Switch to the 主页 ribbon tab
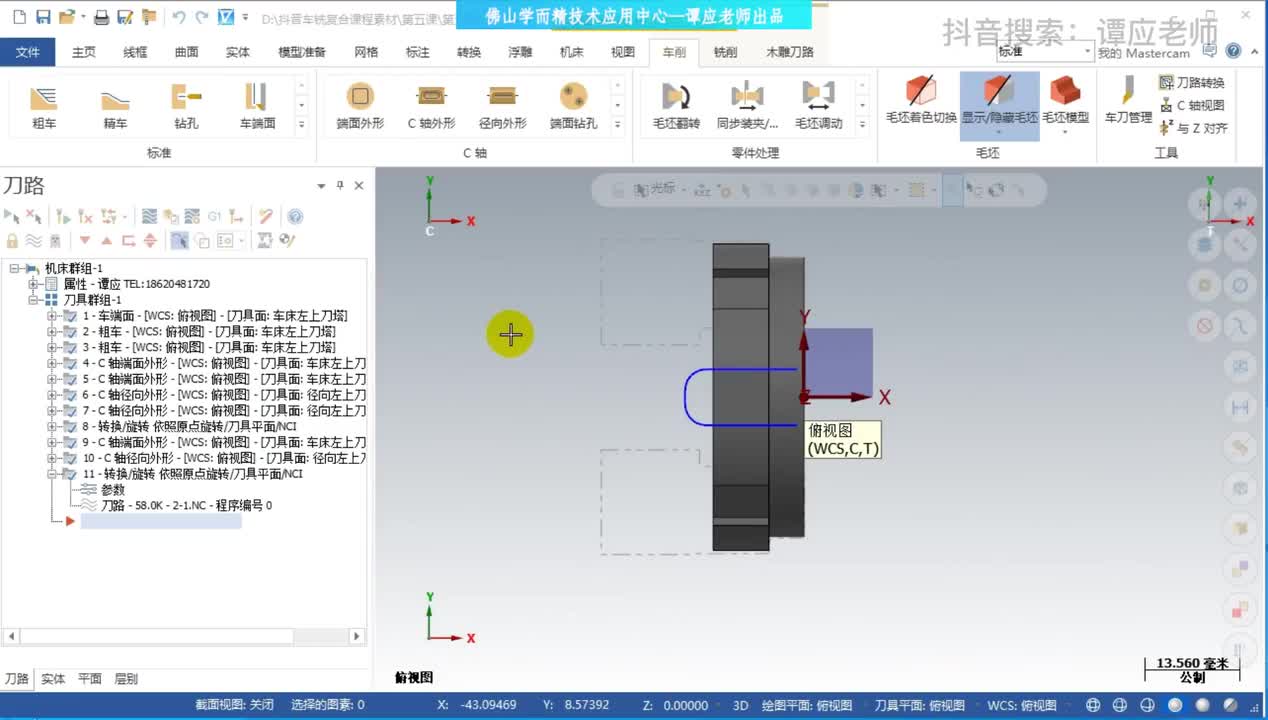This screenshot has height=720, width=1268. click(84, 52)
